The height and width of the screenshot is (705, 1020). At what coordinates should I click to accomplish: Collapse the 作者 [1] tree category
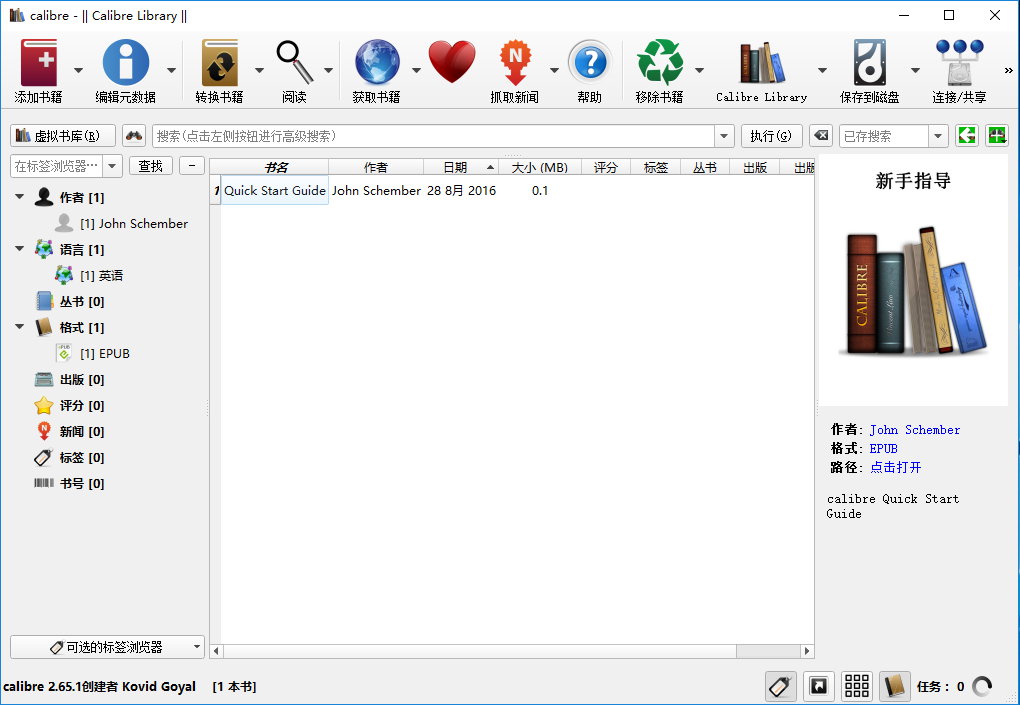pyautogui.click(x=20, y=196)
